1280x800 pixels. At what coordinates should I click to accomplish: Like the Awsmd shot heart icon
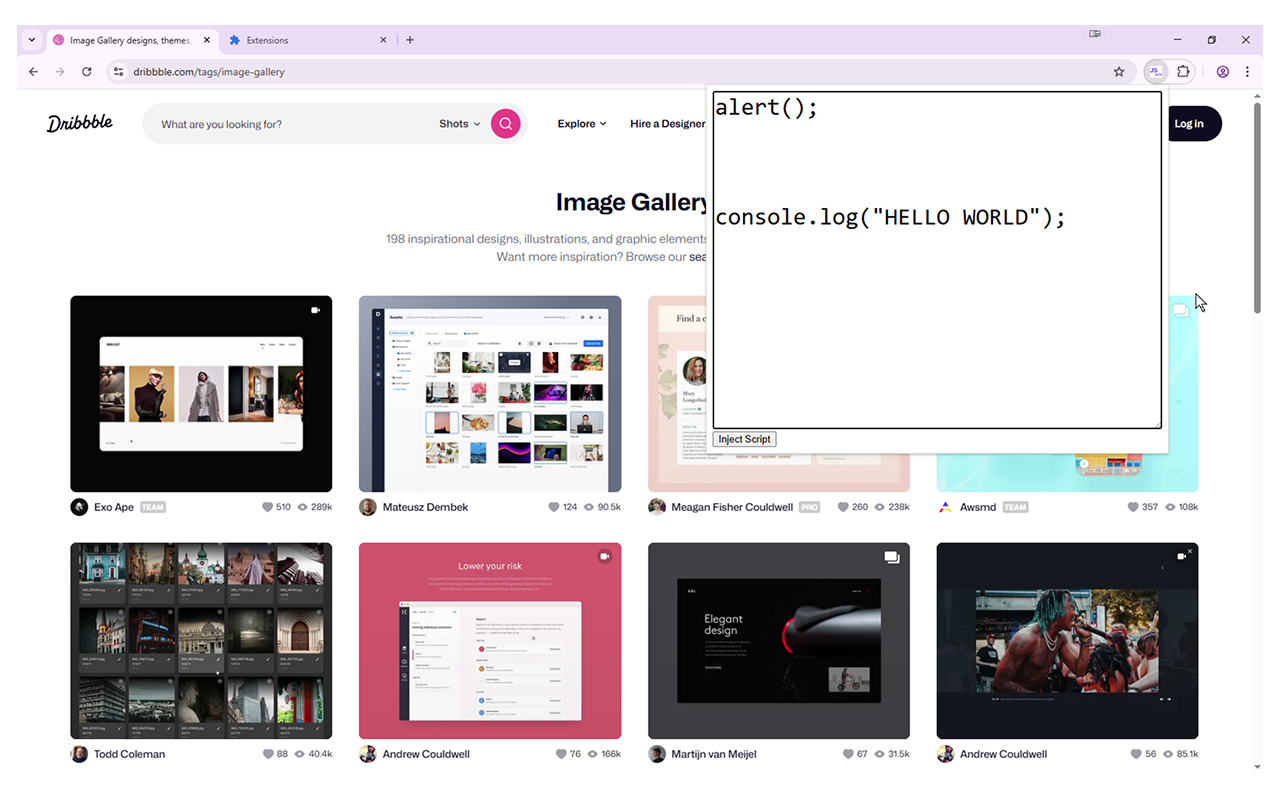click(x=1133, y=507)
